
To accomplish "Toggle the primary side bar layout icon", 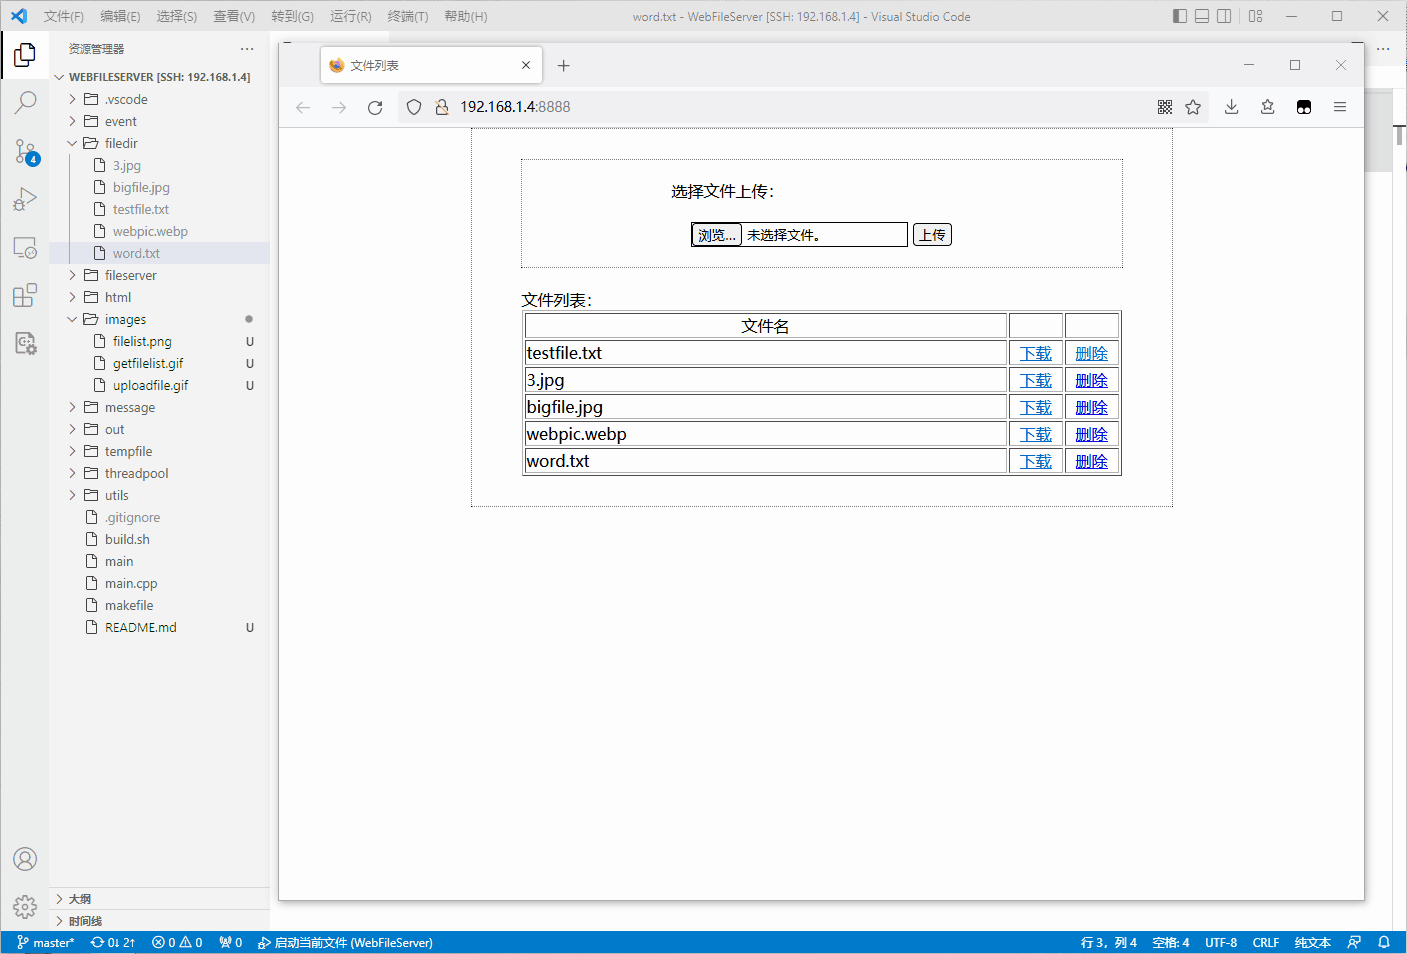I will (x=1180, y=16).
